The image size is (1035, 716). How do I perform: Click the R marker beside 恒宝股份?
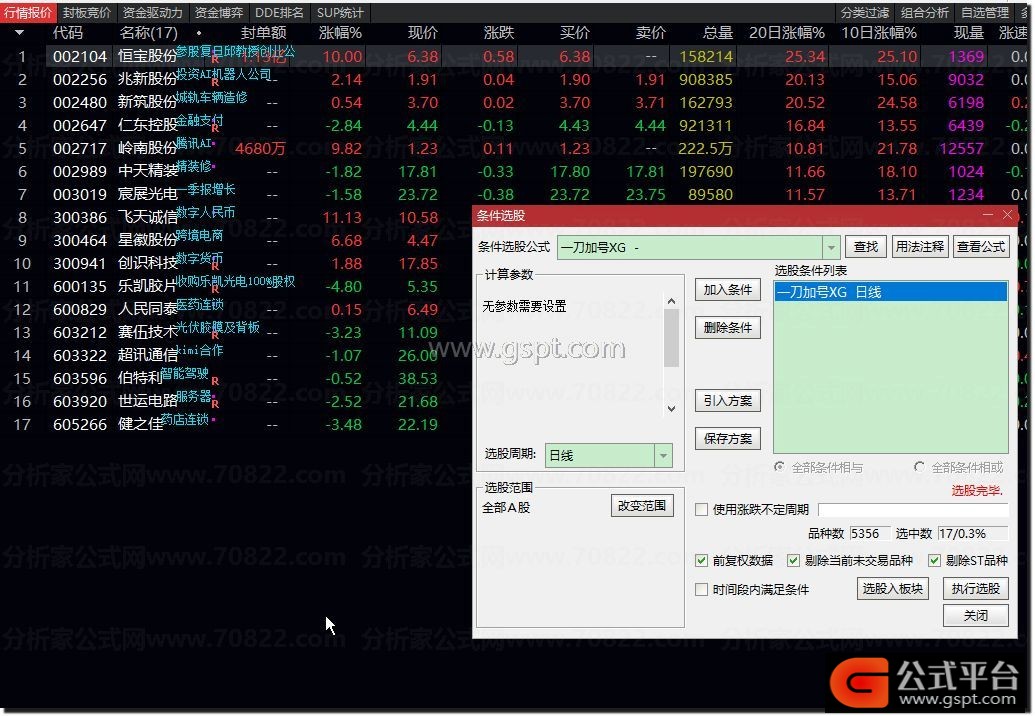coord(215,60)
